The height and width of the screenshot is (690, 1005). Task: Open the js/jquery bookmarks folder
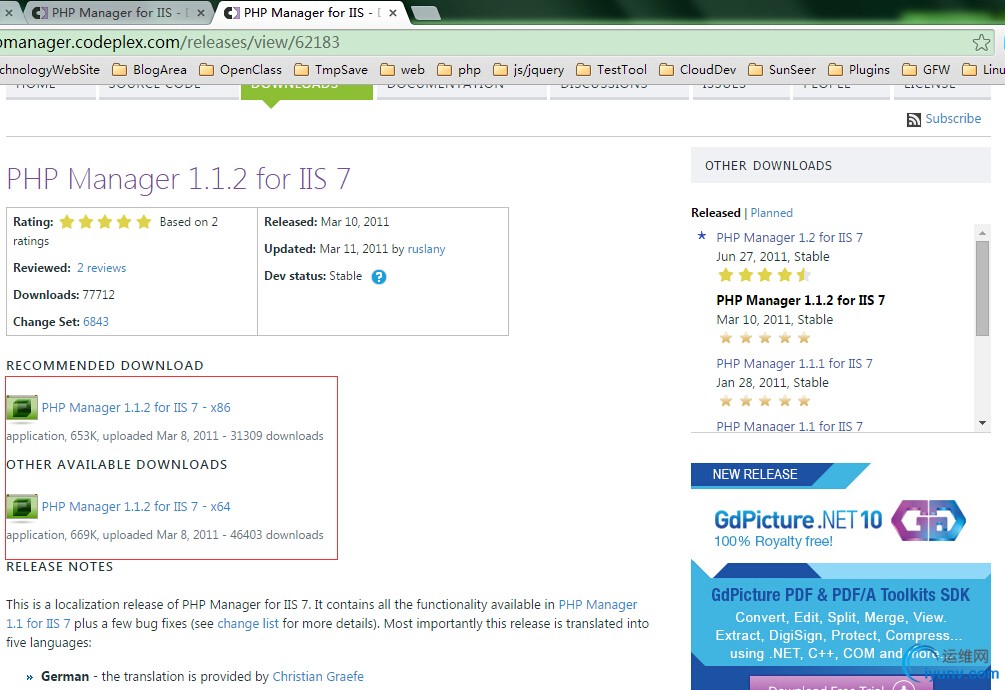[529, 69]
